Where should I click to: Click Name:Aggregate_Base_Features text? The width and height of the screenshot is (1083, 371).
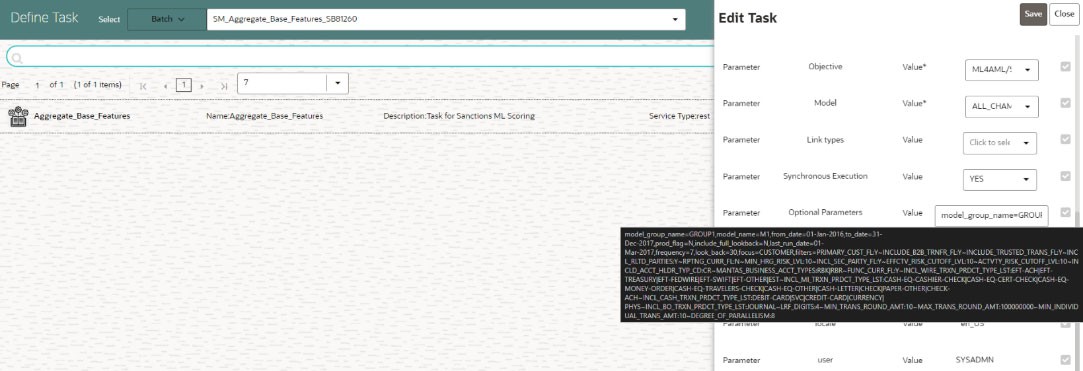click(x=264, y=116)
